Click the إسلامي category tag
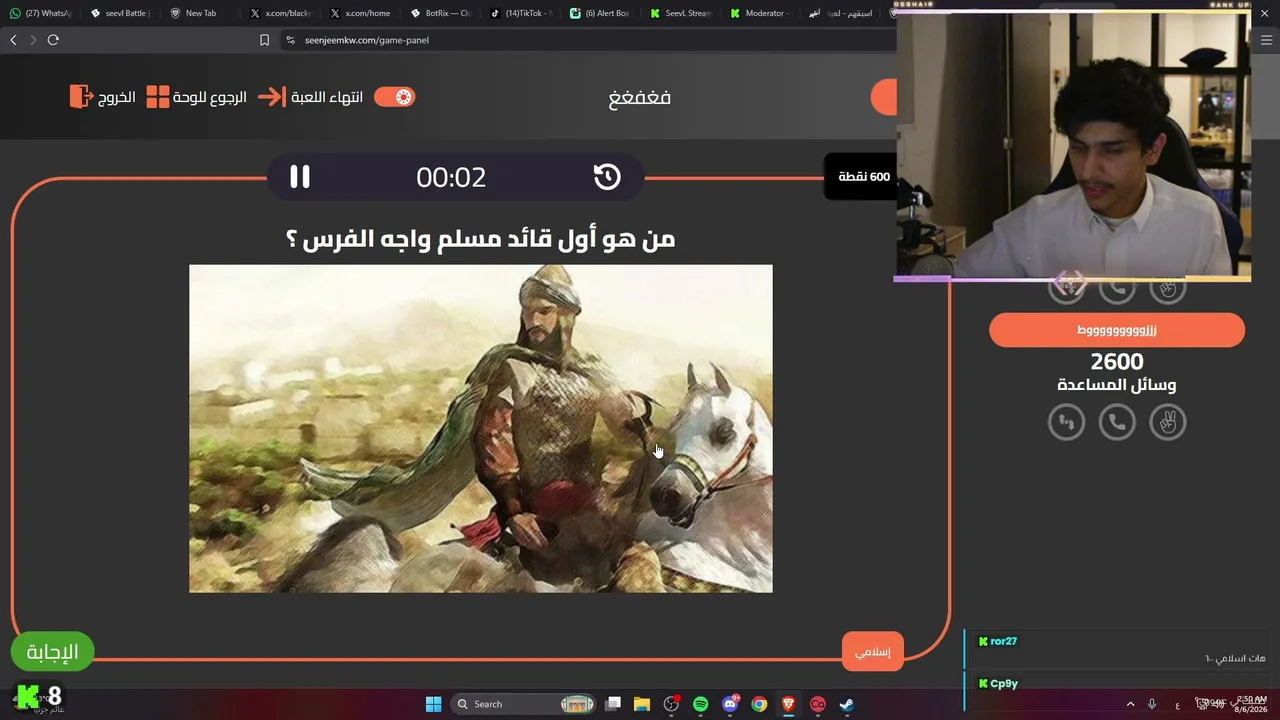1280x720 pixels. 873,652
